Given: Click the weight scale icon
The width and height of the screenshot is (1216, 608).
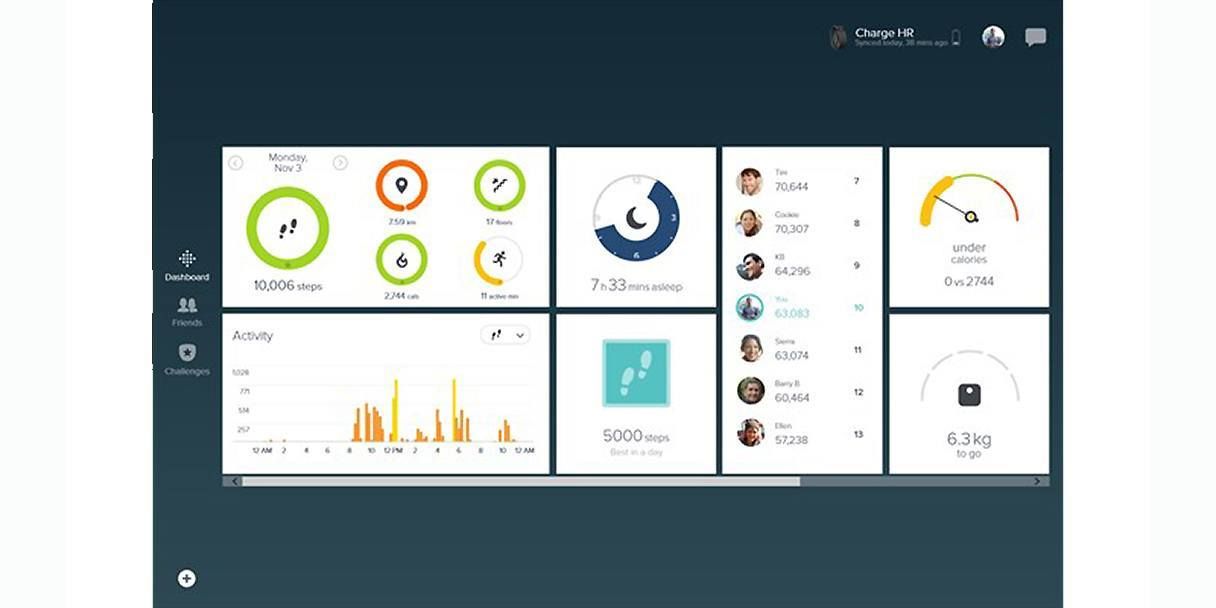Looking at the screenshot, I should point(969,394).
